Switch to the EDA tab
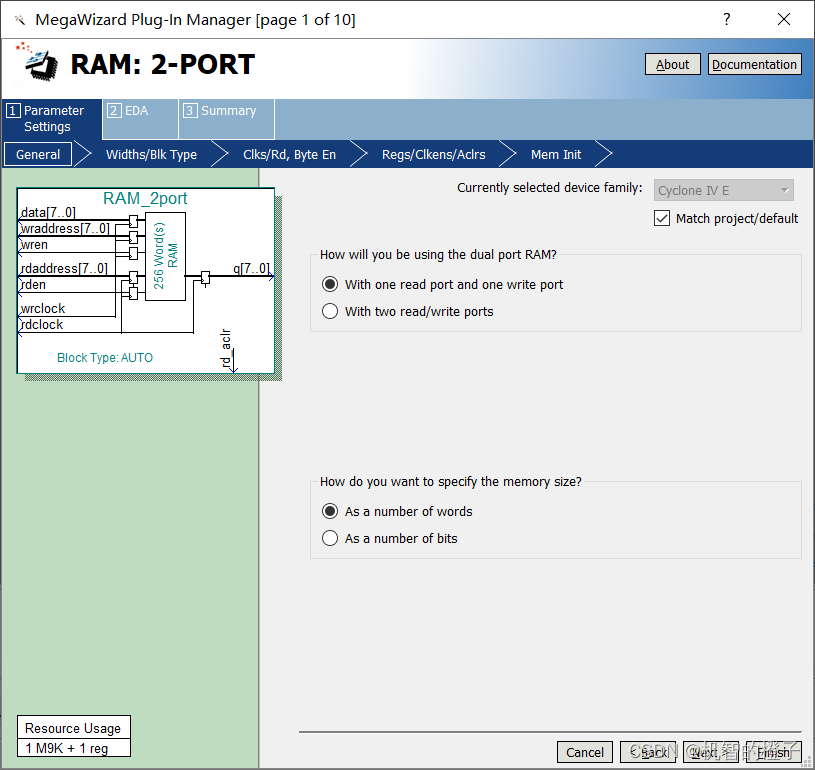The height and width of the screenshot is (770, 815). pyautogui.click(x=140, y=119)
